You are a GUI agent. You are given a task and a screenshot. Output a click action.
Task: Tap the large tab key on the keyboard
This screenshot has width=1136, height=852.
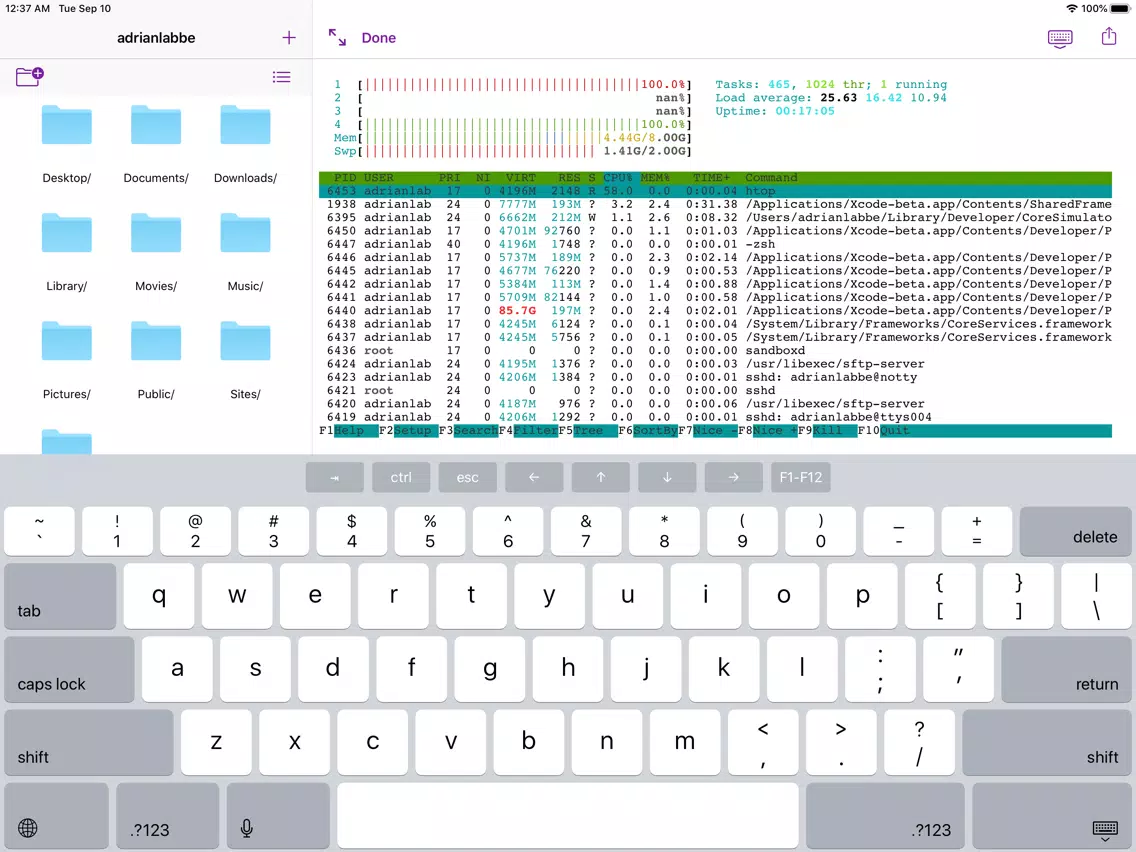(60, 597)
